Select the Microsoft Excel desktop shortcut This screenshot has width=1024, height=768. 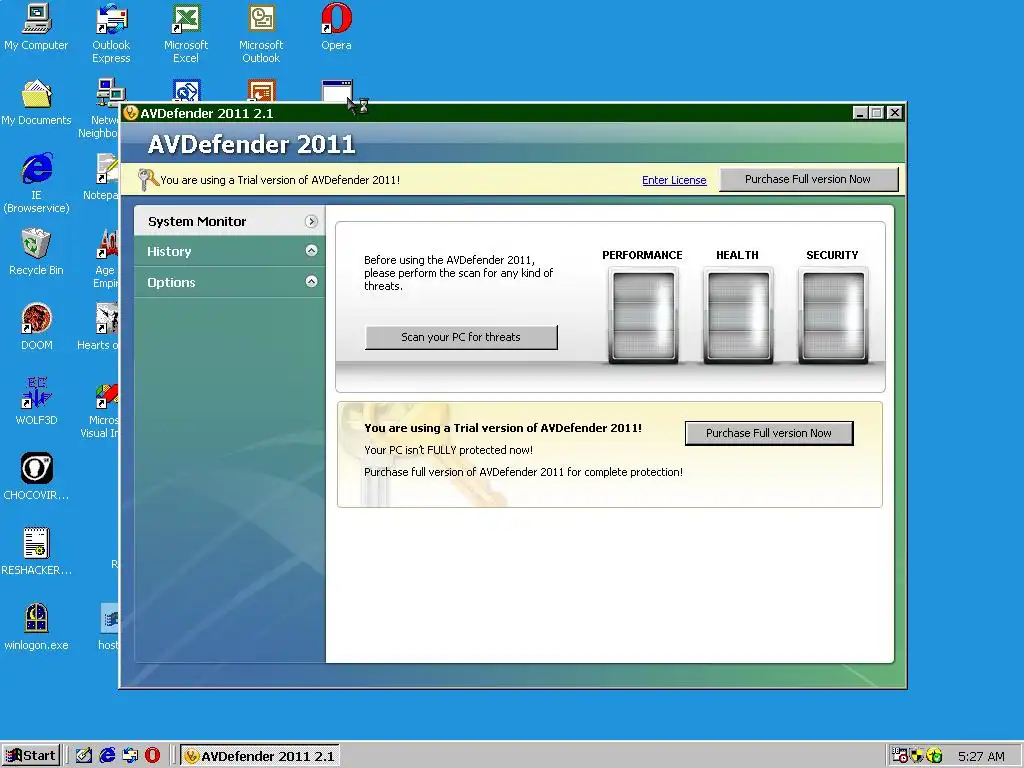point(186,33)
